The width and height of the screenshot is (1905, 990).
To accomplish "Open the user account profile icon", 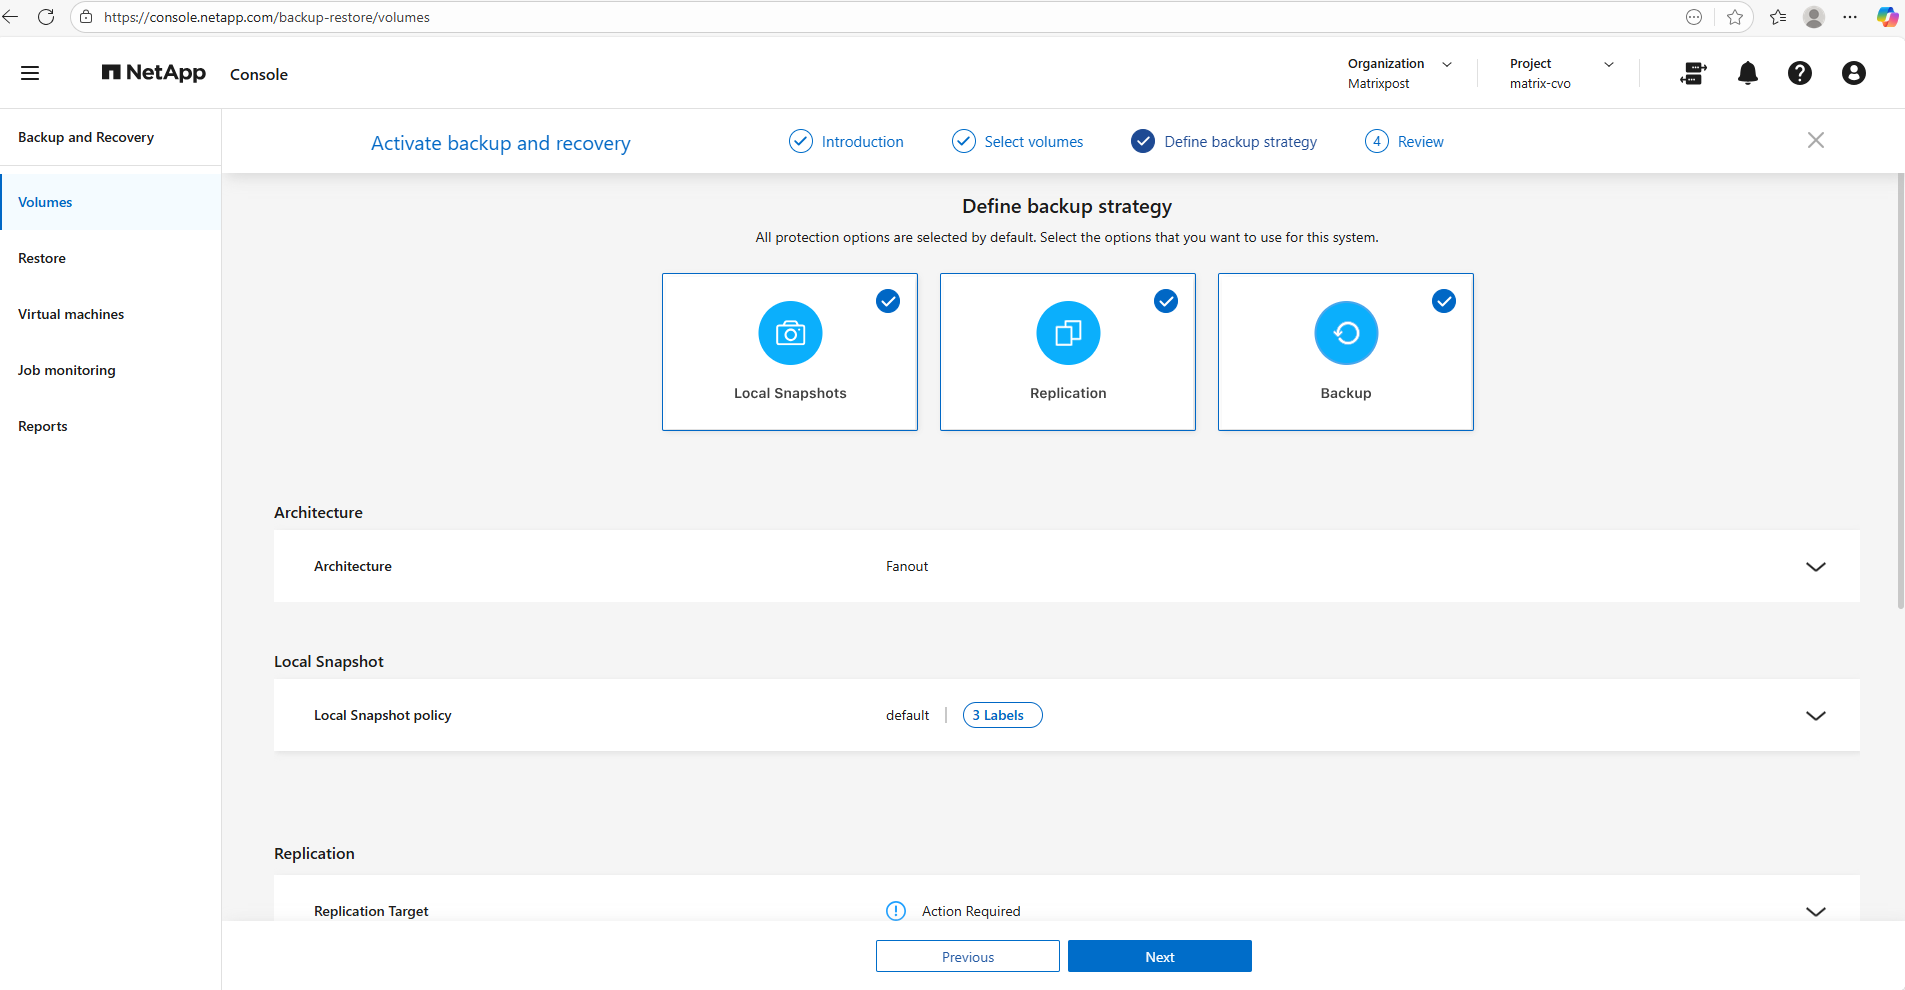I will coord(1853,73).
